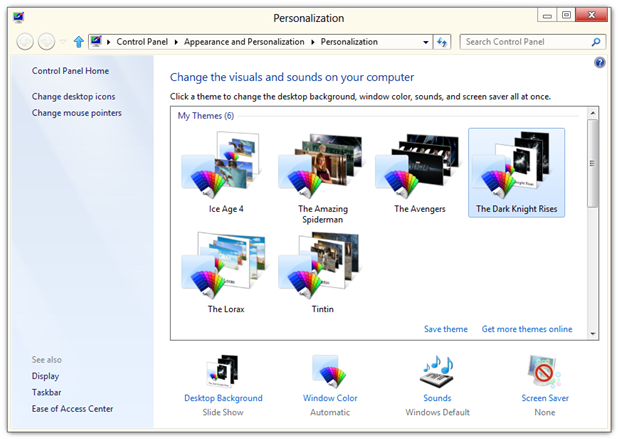Open Change mouse pointers link
618x439 pixels.
pos(76,113)
